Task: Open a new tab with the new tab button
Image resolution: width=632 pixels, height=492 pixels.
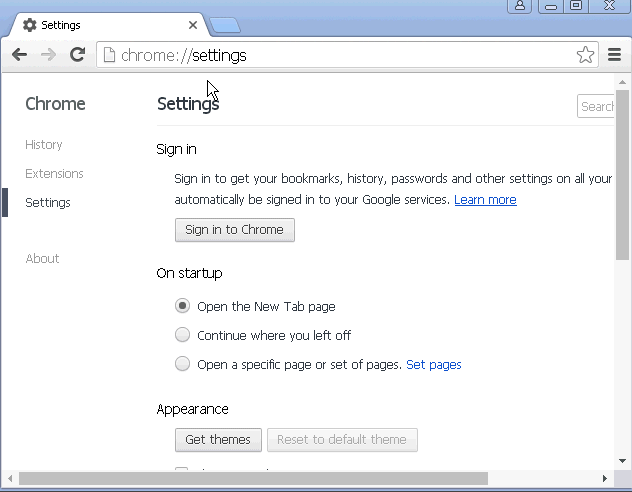Action: pyautogui.click(x=225, y=25)
